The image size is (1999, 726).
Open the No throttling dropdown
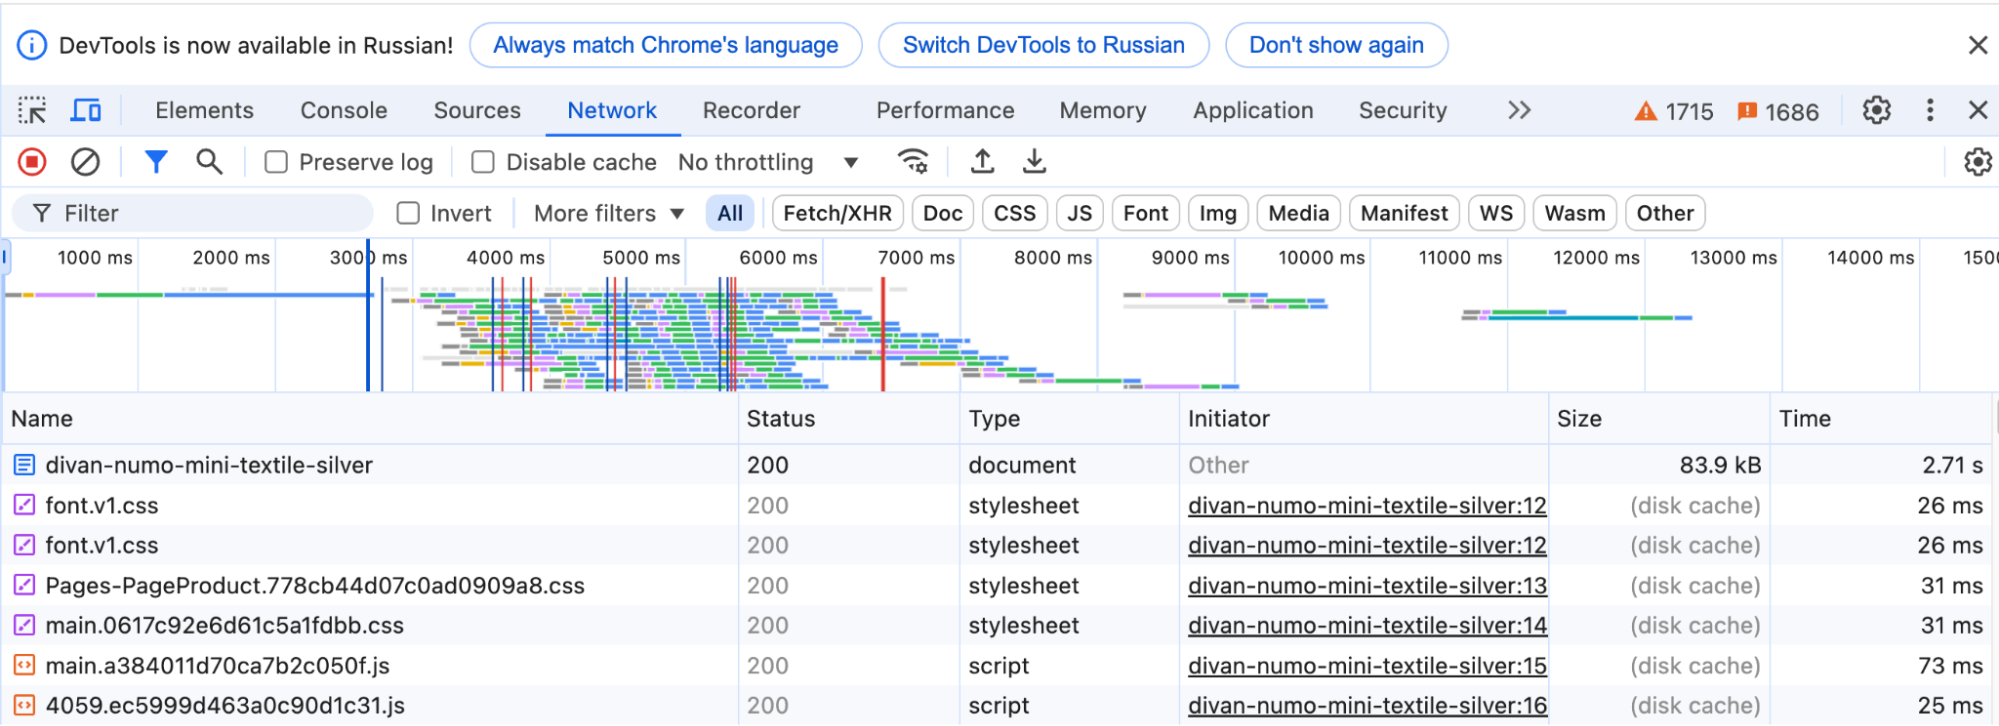(x=768, y=162)
